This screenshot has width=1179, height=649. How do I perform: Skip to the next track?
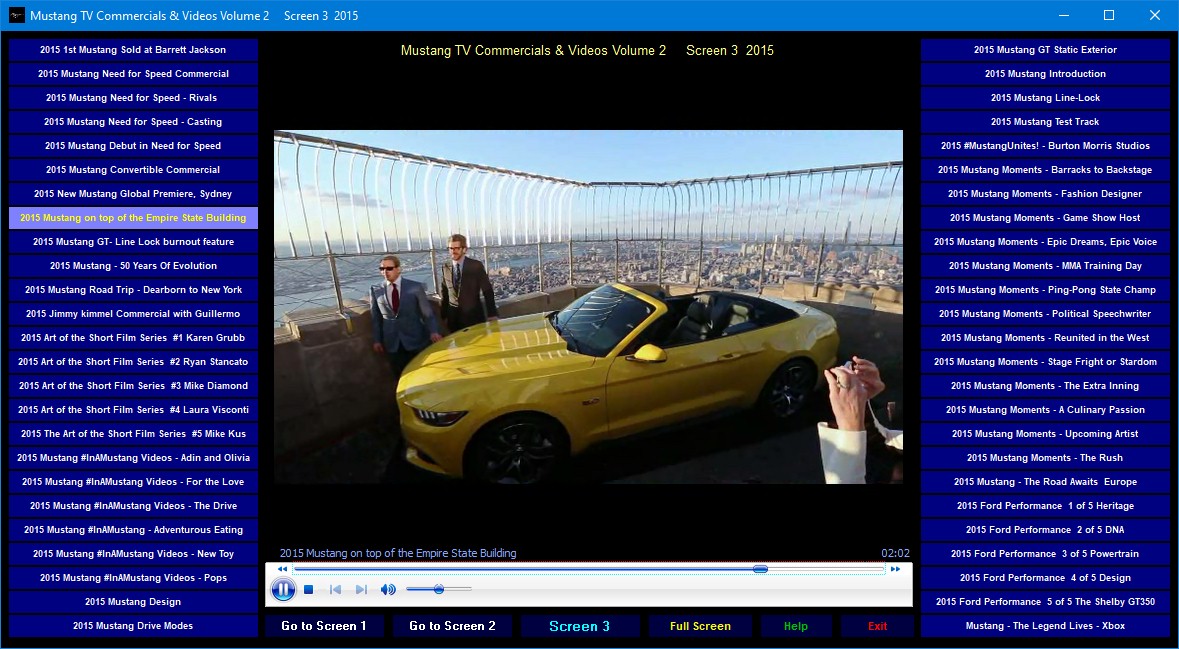[x=361, y=590]
